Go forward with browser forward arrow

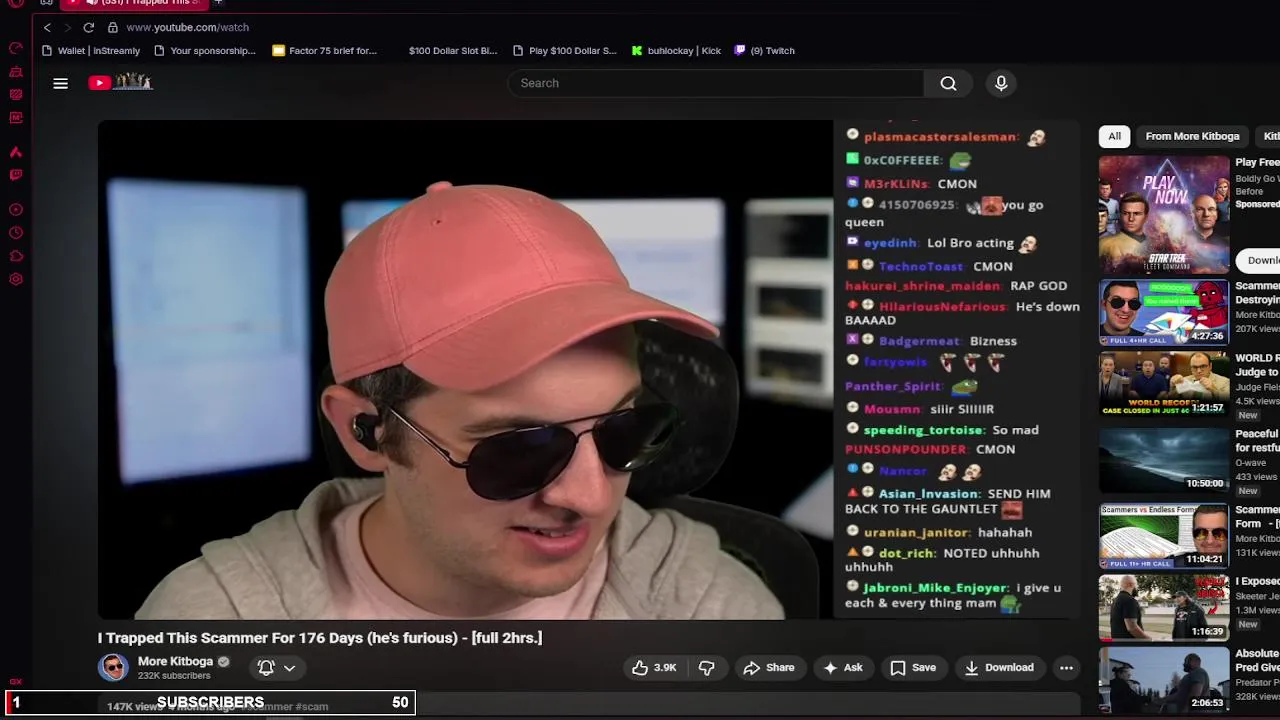tap(67, 27)
